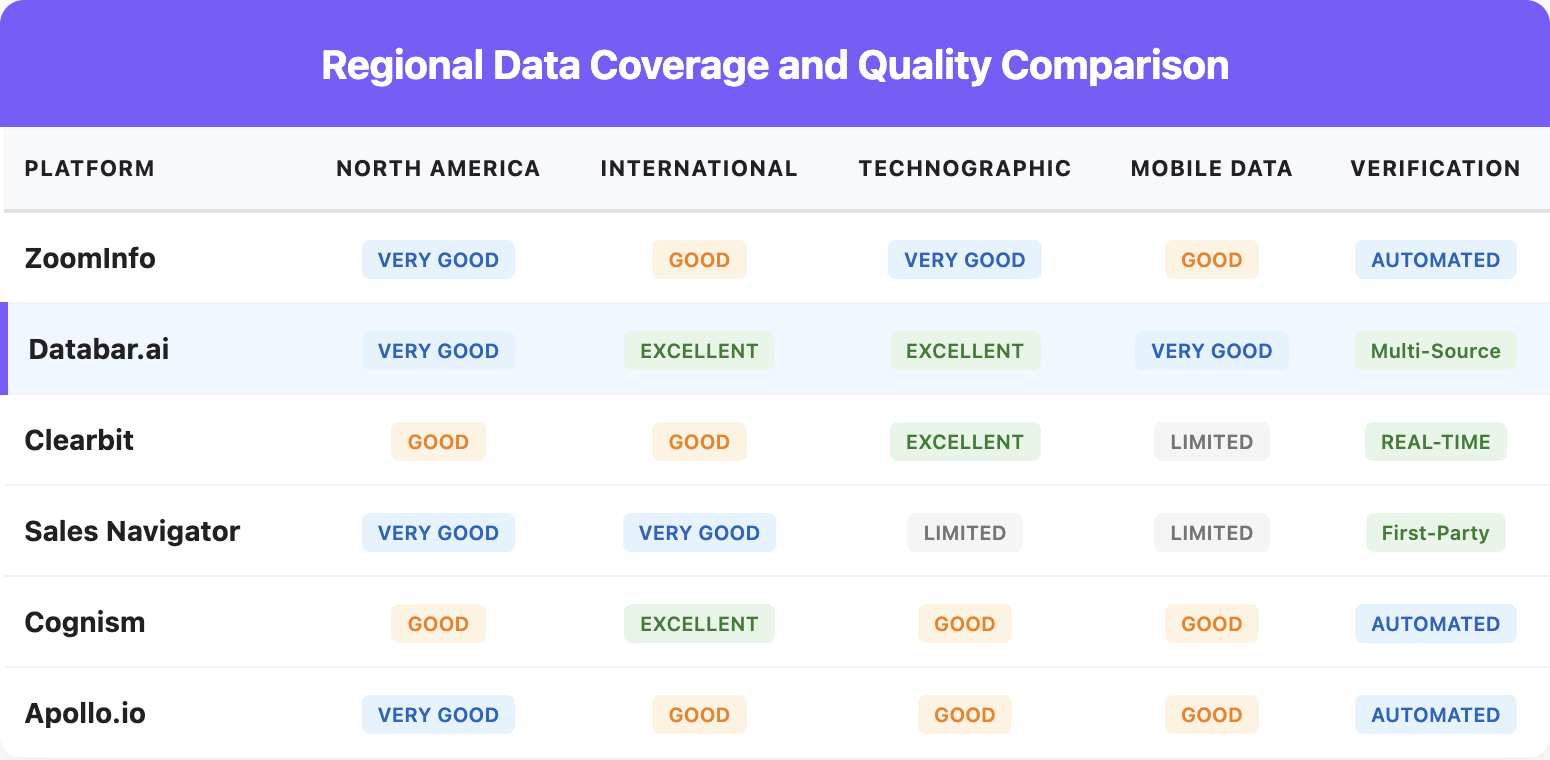This screenshot has height=760, width=1550.
Task: Select the North America column header
Action: tap(438, 168)
